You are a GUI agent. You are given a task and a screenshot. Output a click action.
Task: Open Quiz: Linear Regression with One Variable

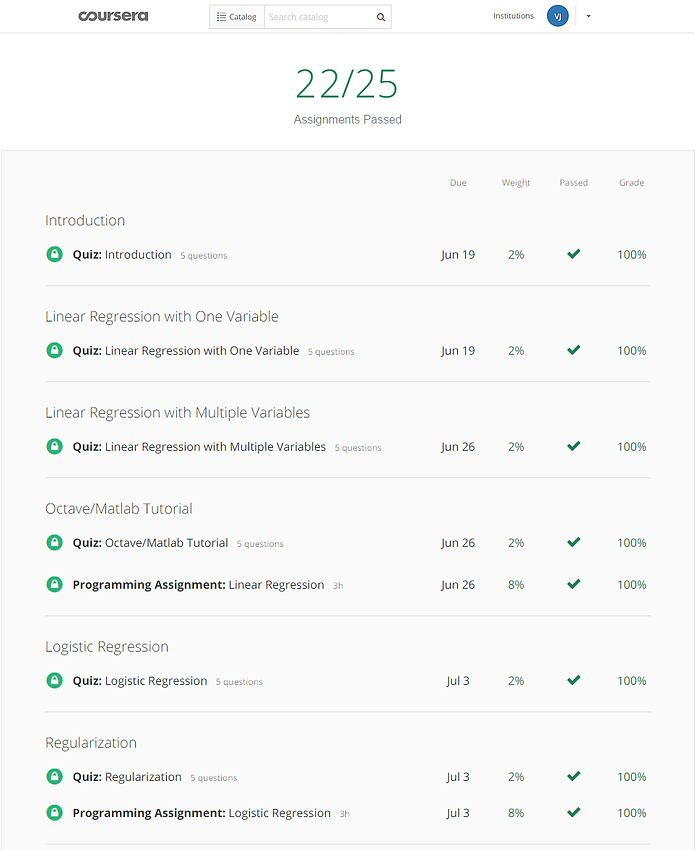coord(186,351)
